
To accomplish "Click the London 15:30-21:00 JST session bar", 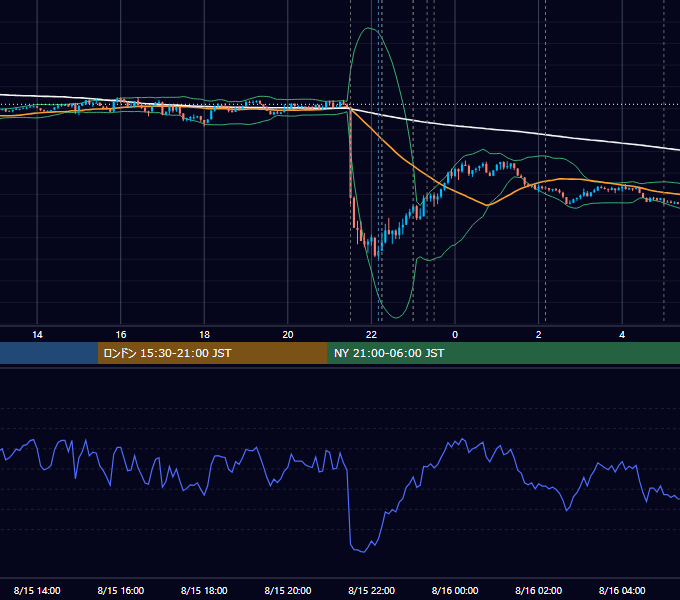I will point(212,353).
